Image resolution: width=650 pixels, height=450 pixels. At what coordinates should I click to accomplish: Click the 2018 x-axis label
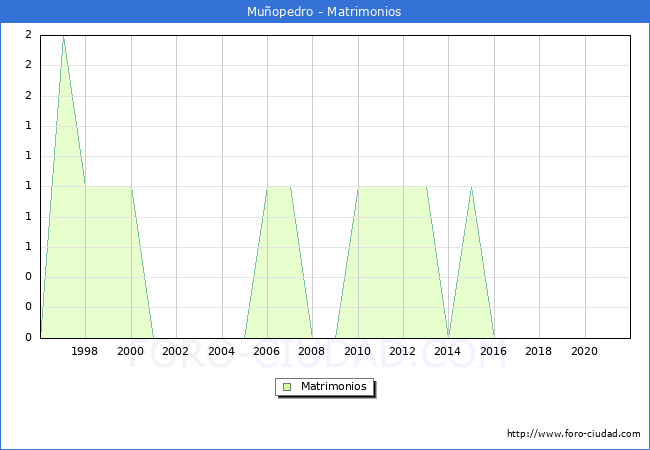[x=538, y=351]
